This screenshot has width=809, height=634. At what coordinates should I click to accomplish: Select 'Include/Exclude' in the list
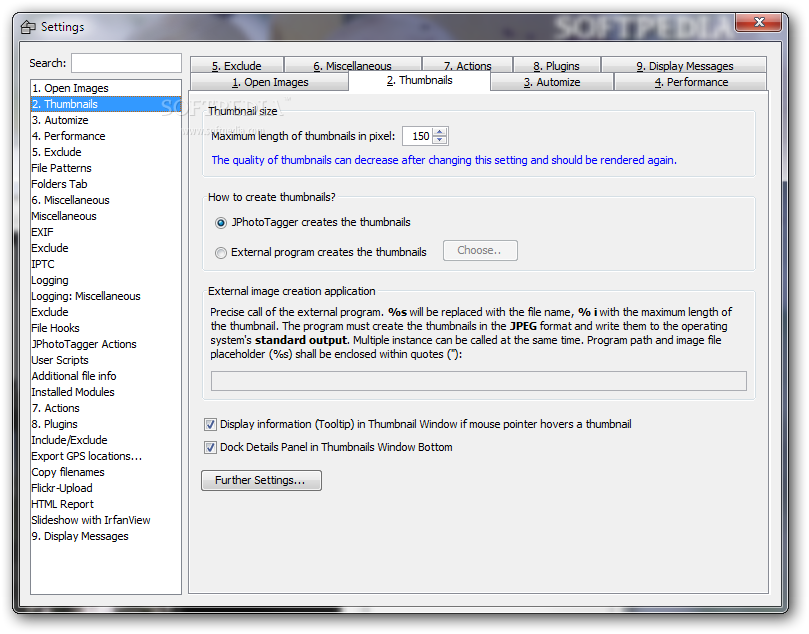(x=106, y=440)
